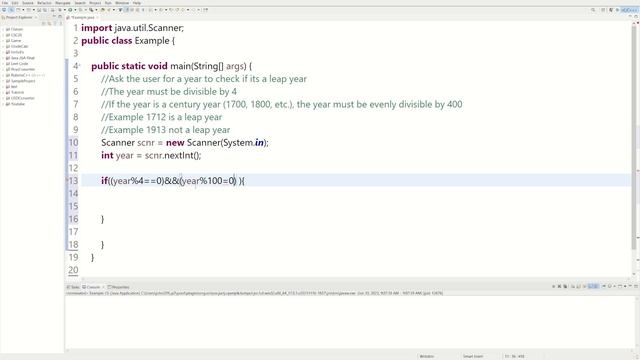Image resolution: width=640 pixels, height=360 pixels.
Task: Expand the SampleProject arrow
Action: tap(3, 81)
